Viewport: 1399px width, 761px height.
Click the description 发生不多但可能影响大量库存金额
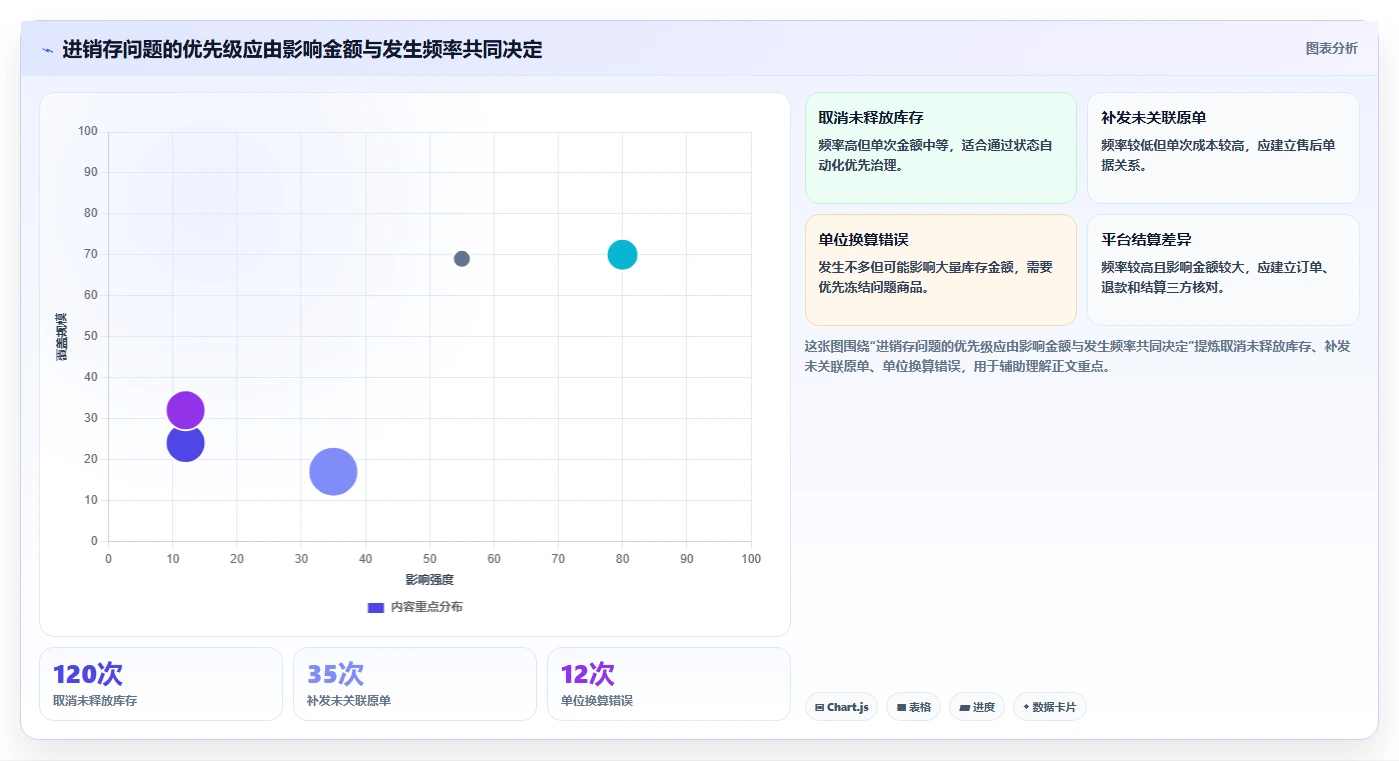(935, 277)
